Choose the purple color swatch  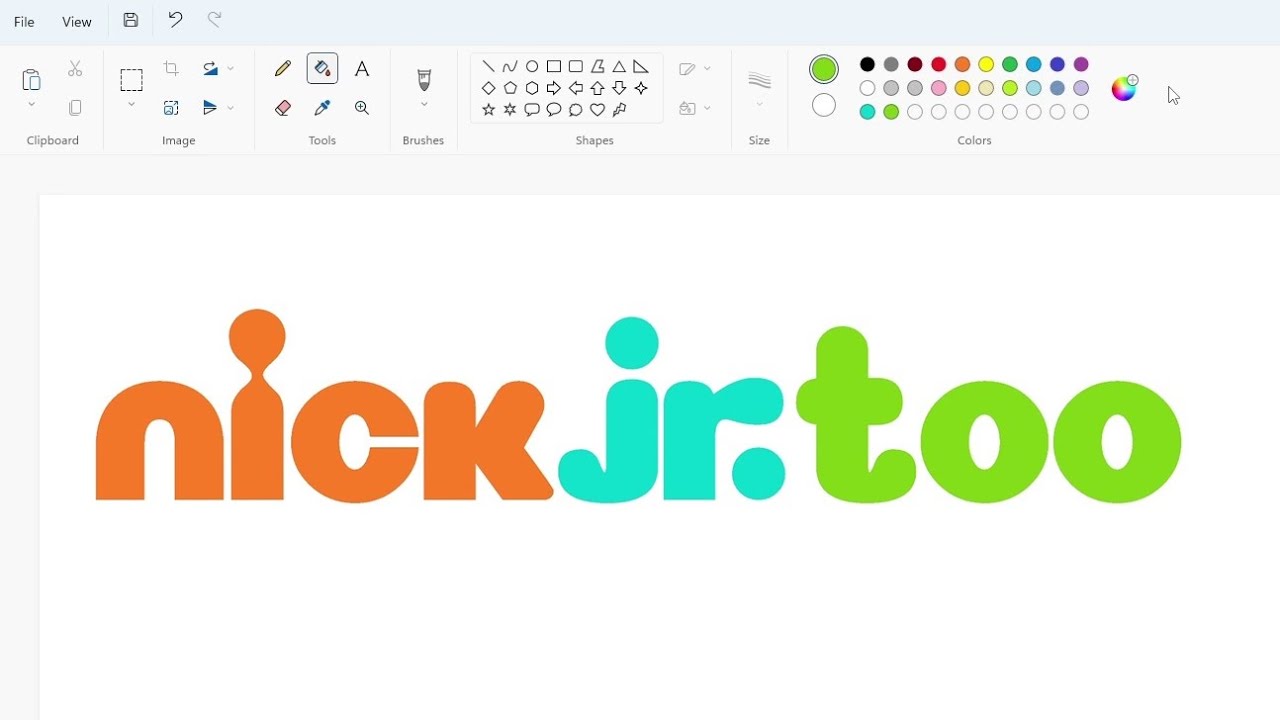click(1081, 65)
